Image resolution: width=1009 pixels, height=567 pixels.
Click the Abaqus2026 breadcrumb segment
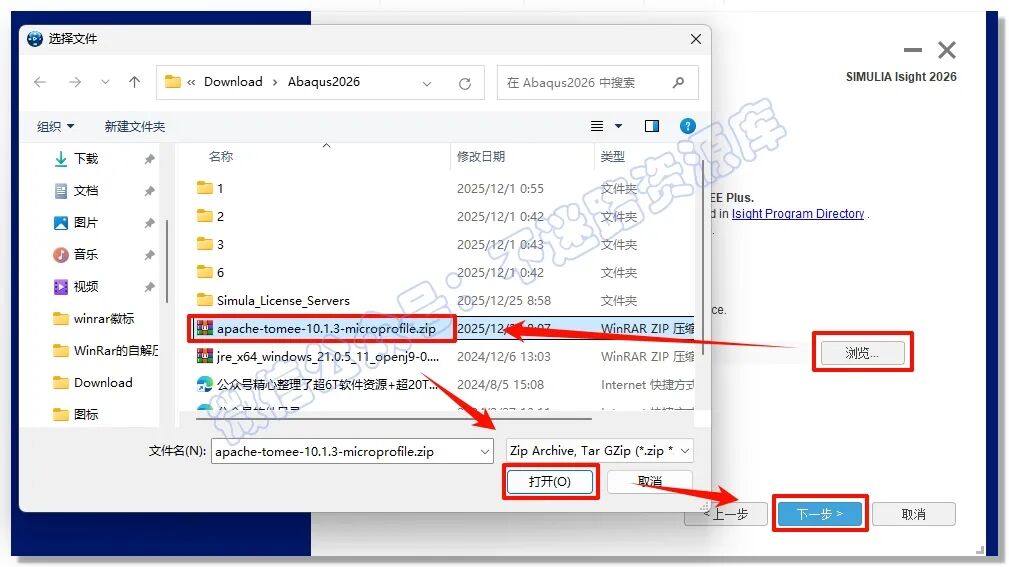[x=324, y=82]
